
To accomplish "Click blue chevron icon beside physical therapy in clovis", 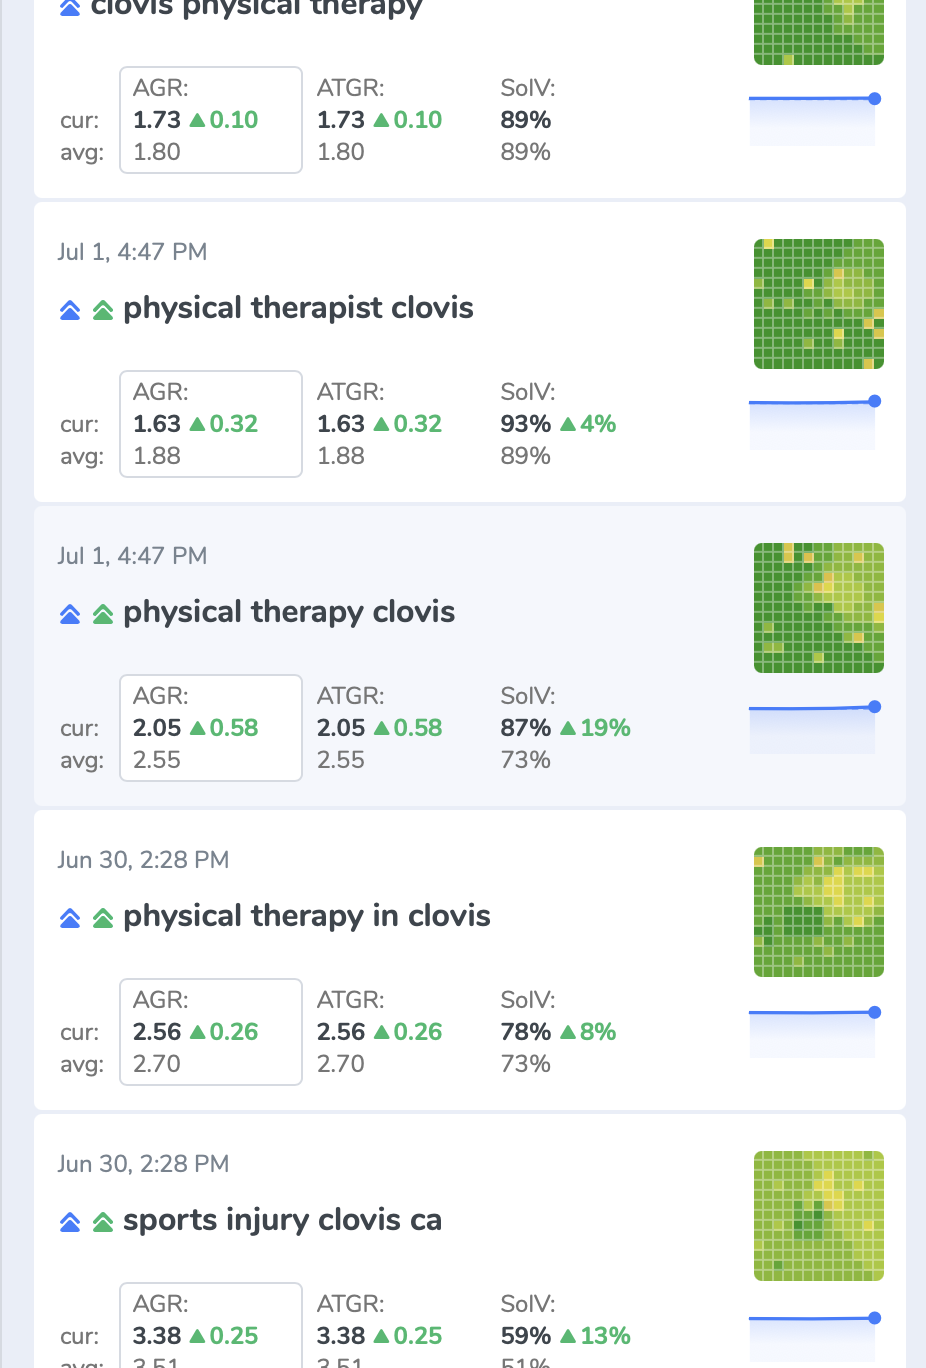I will pos(70,918).
